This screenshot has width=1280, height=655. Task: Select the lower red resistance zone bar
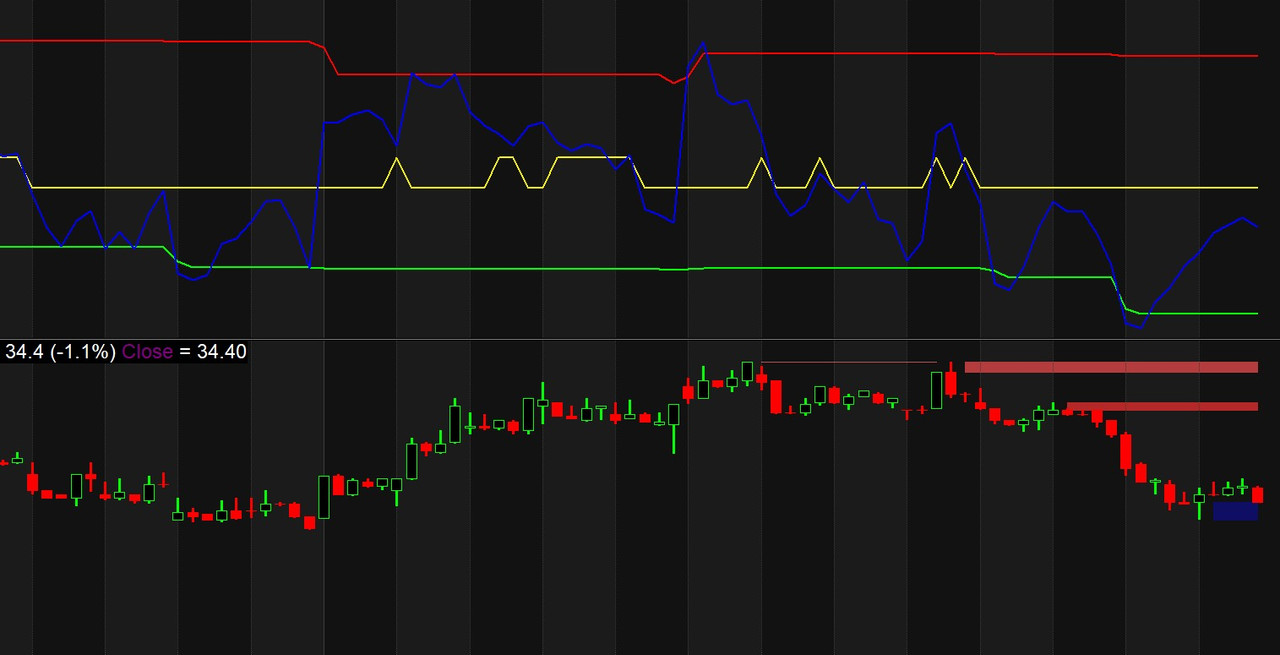tap(1162, 406)
